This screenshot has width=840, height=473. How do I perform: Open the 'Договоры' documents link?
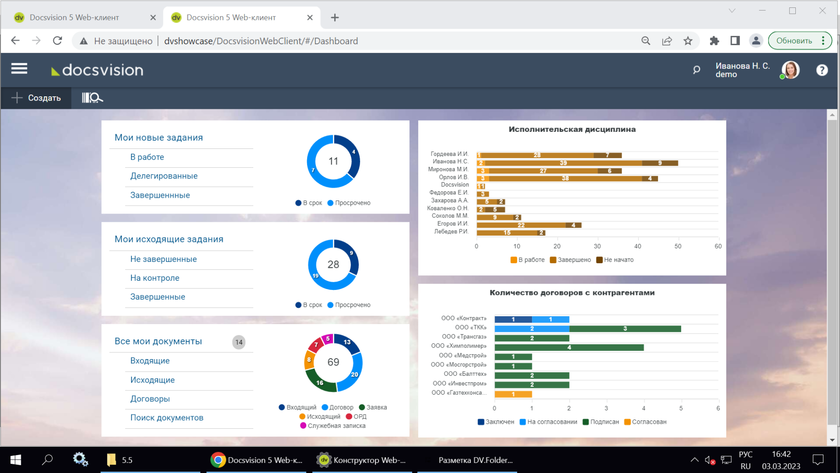150,399
